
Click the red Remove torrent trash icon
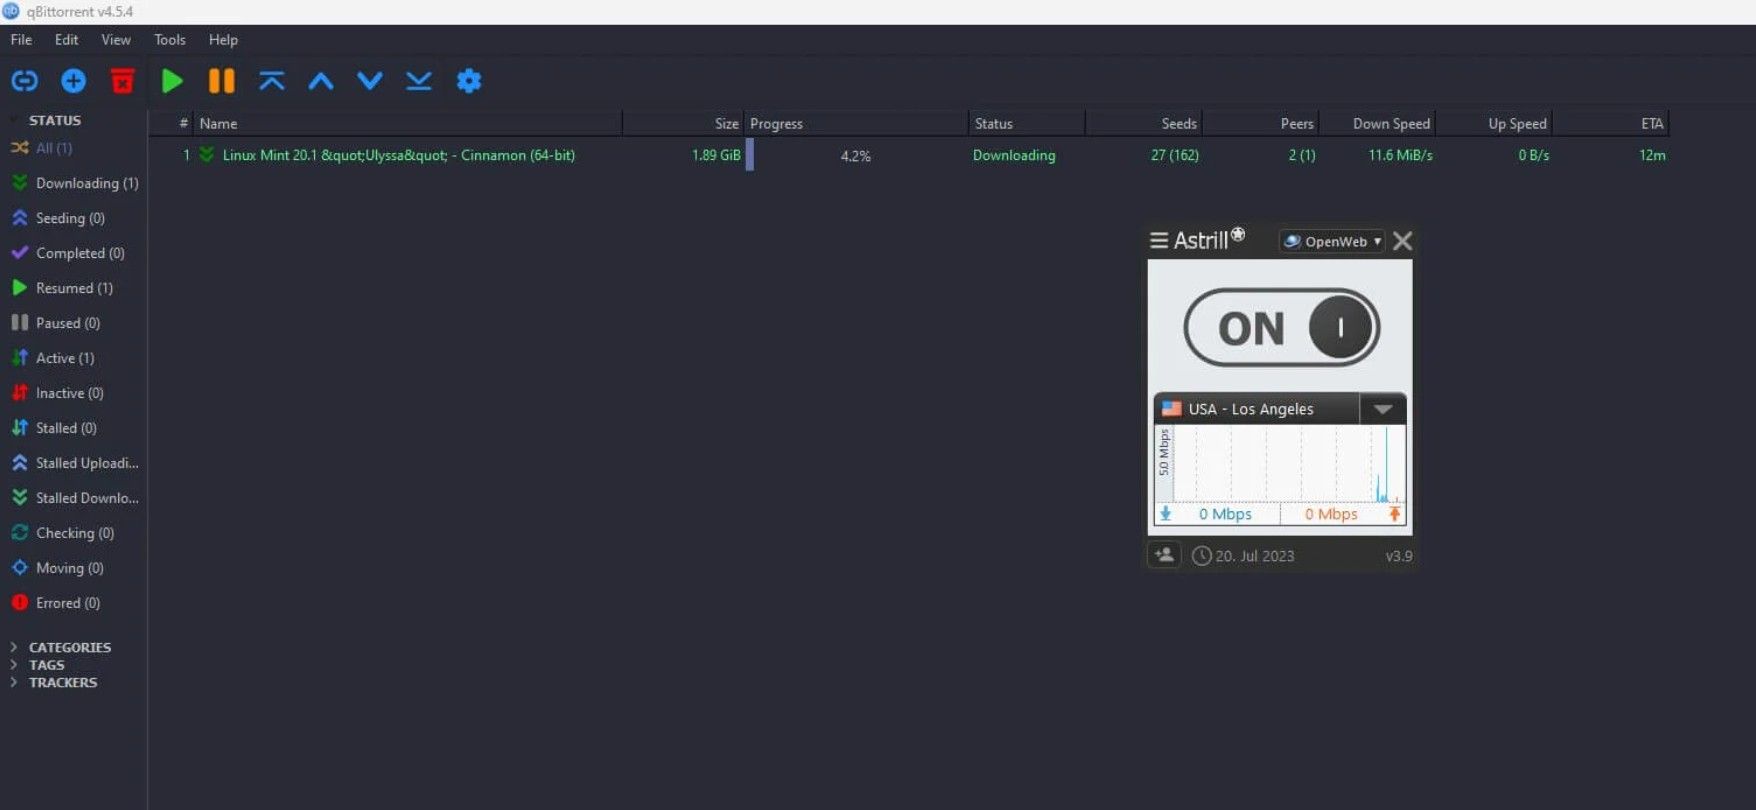pyautogui.click(x=122, y=81)
